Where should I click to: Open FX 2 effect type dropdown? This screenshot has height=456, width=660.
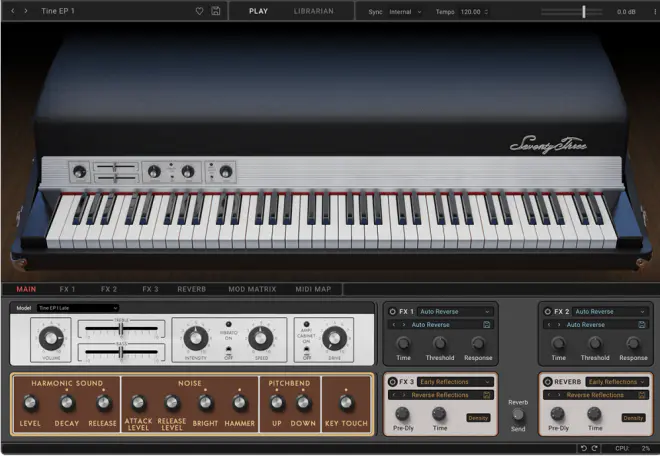click(x=609, y=312)
